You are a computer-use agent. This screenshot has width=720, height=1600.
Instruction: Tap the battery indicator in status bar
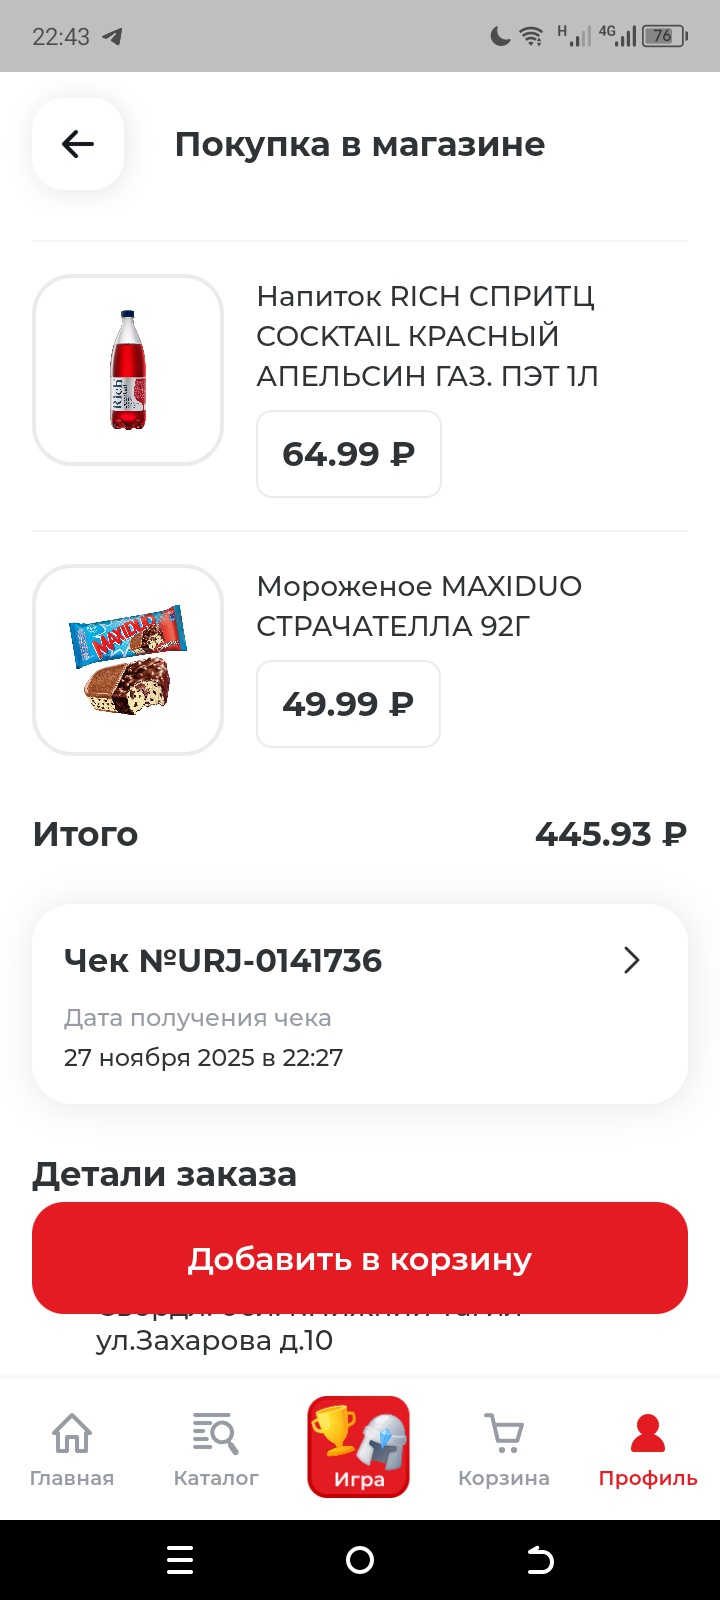pyautogui.click(x=664, y=37)
